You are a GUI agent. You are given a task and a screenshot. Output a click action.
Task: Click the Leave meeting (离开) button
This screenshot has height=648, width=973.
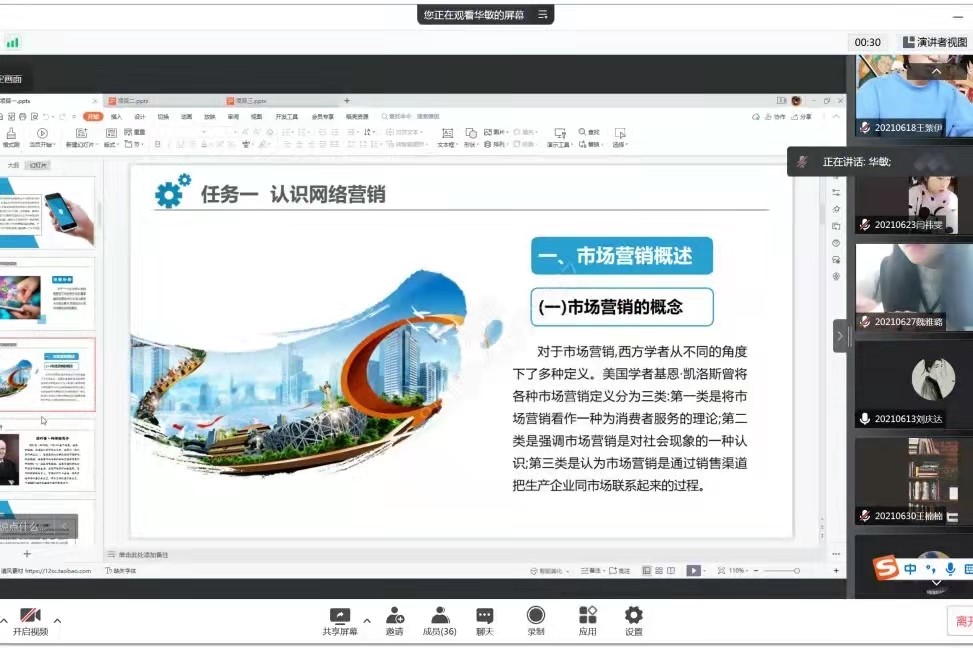[x=961, y=621]
